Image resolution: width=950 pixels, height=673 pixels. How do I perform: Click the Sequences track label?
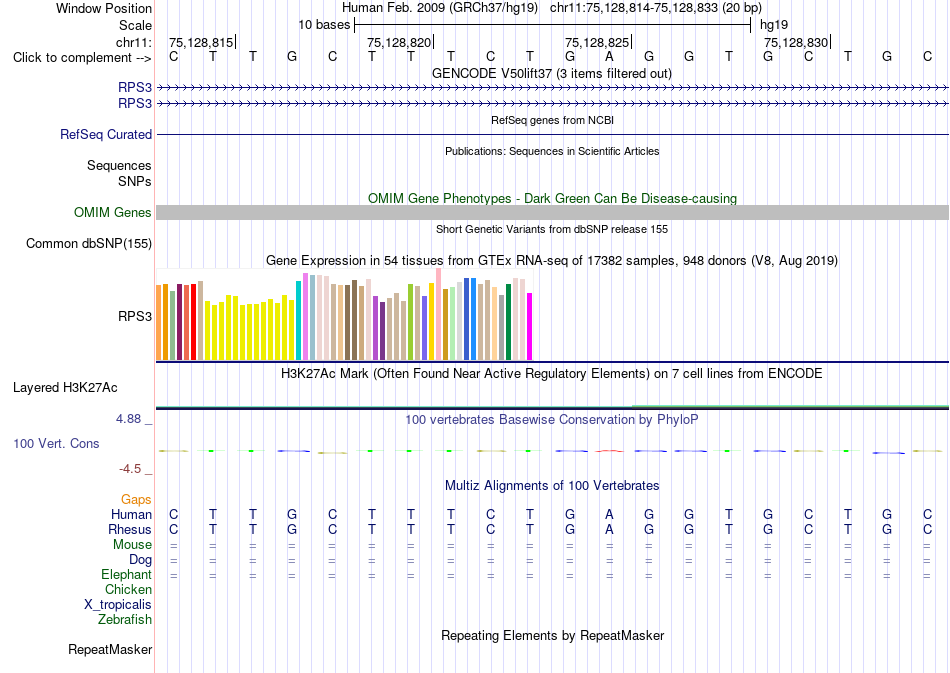click(x=119, y=165)
